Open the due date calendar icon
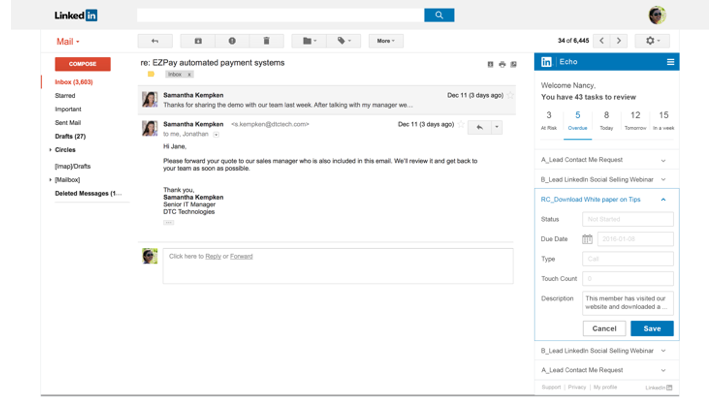This screenshot has height=405, width=720. (x=587, y=239)
